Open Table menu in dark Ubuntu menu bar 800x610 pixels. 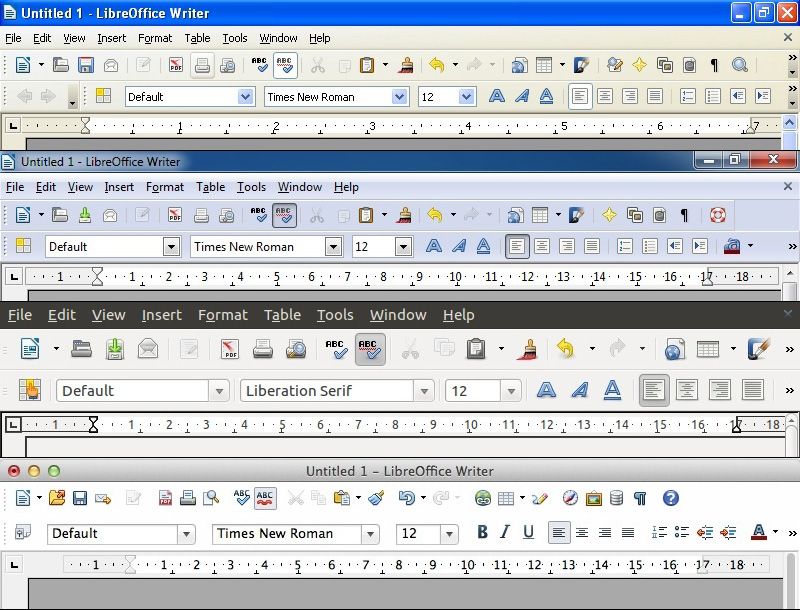point(282,315)
